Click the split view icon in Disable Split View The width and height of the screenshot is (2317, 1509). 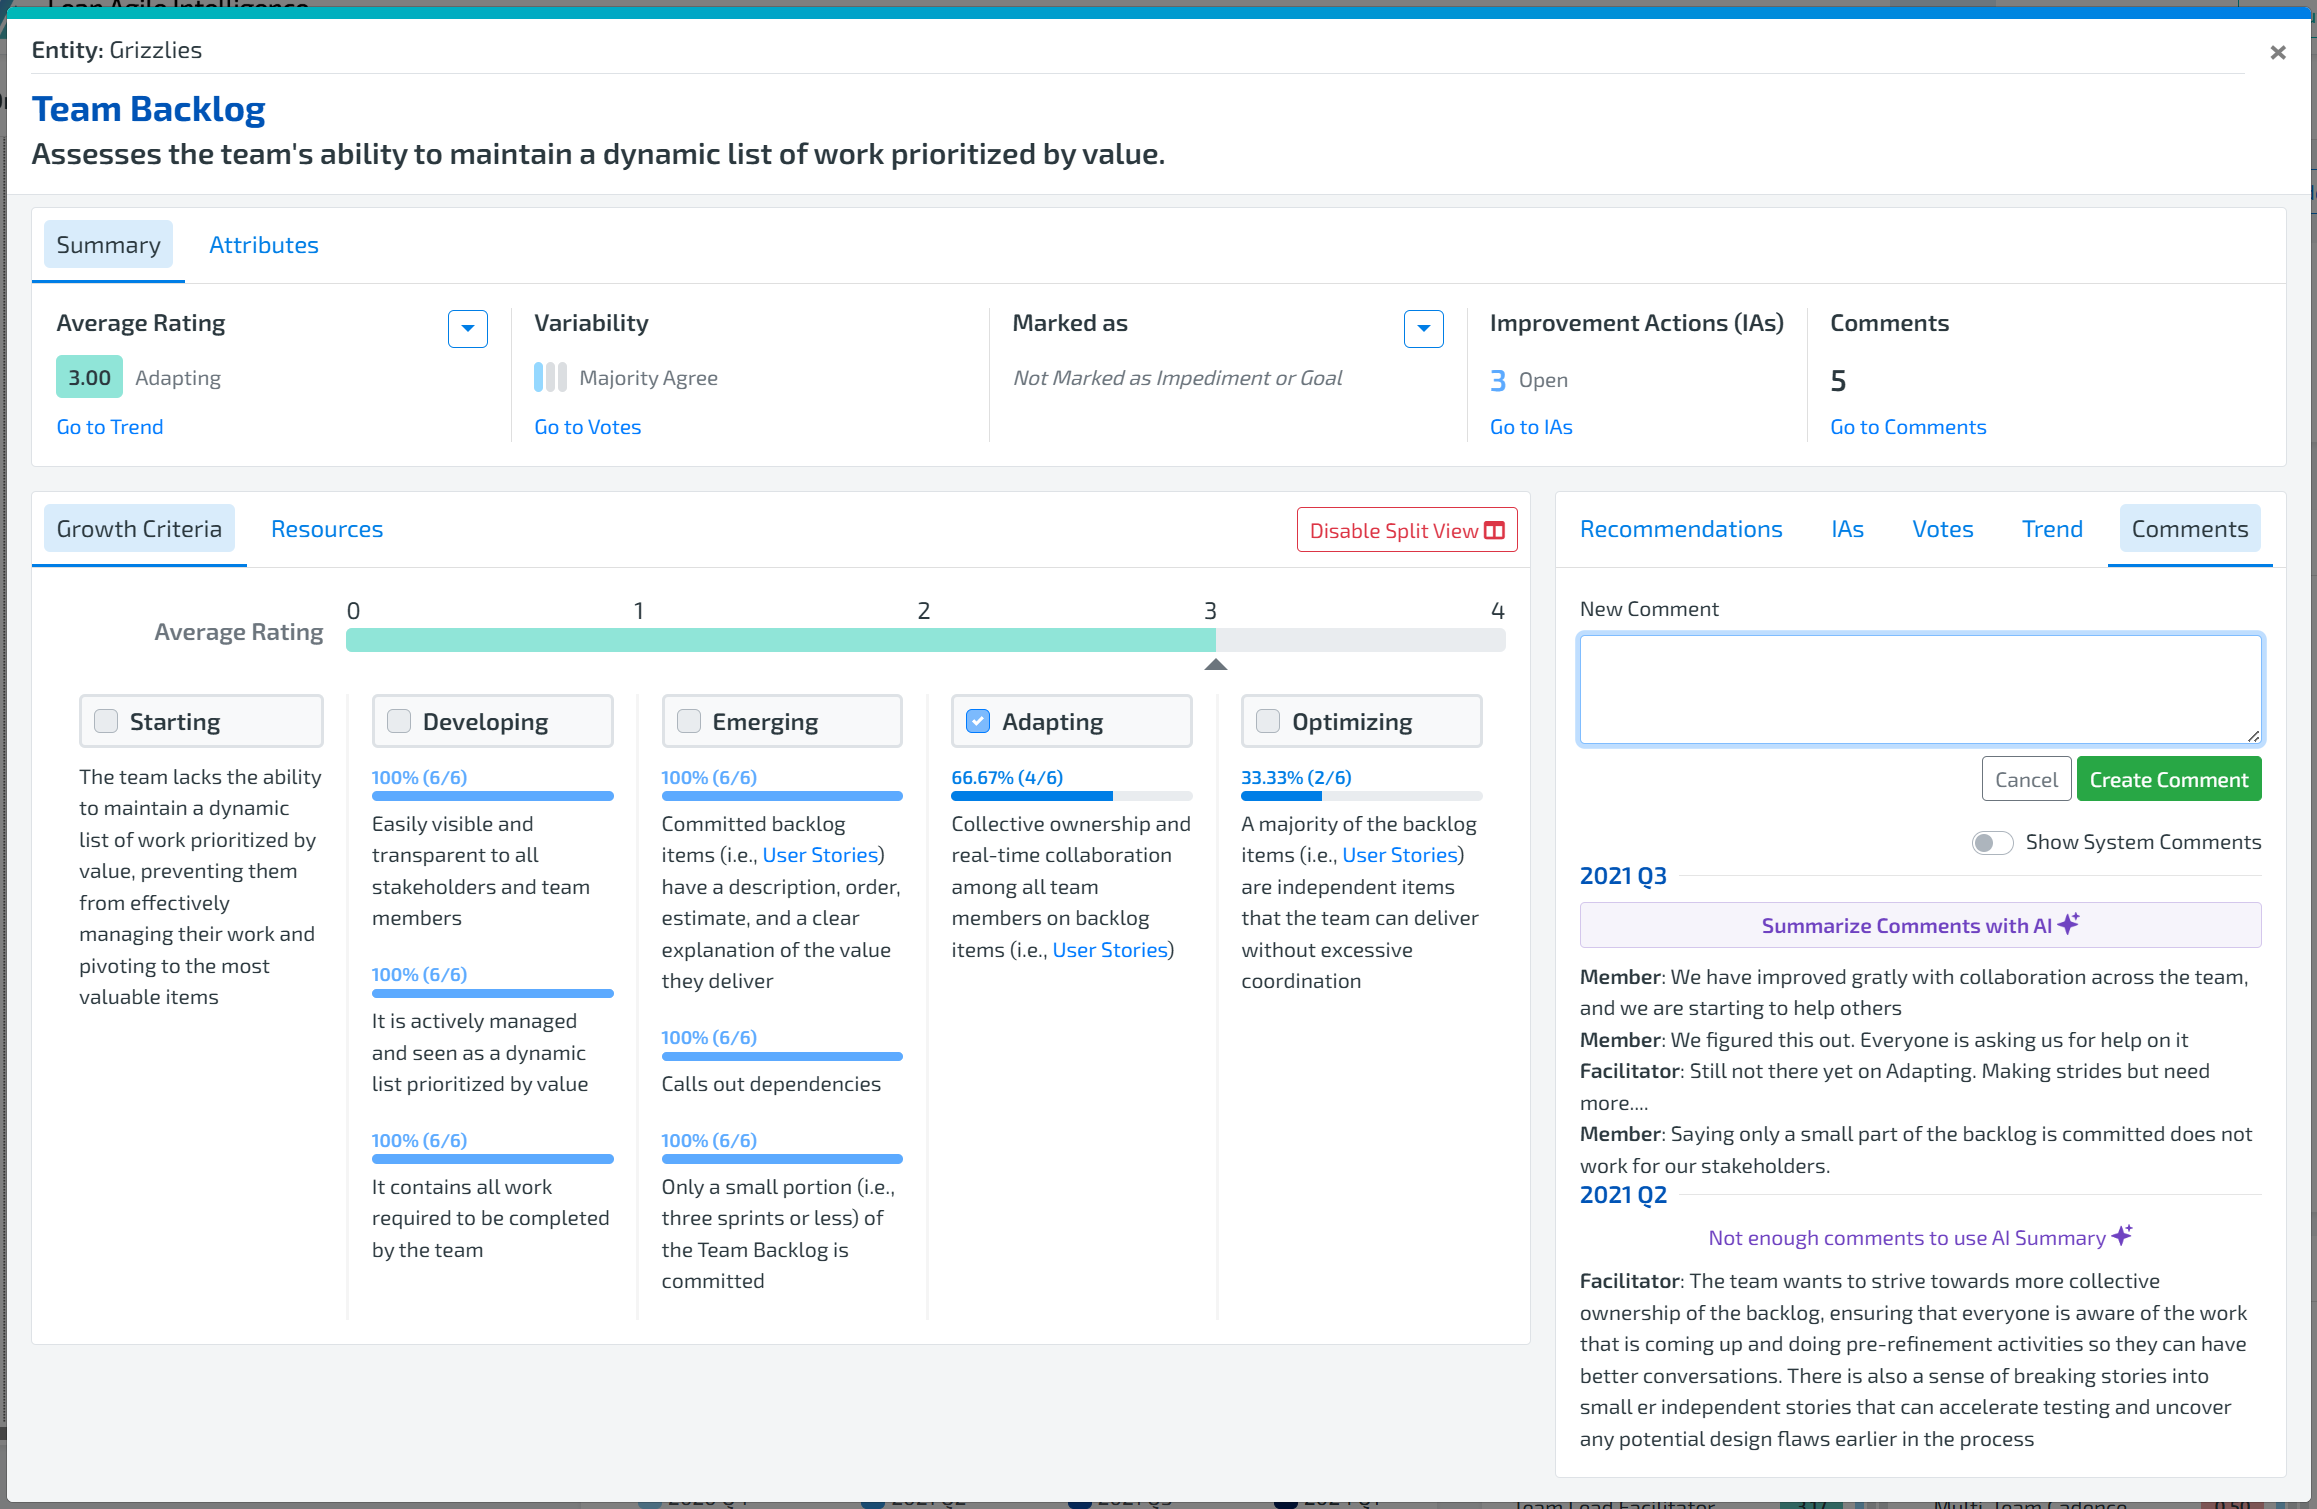pos(1495,531)
